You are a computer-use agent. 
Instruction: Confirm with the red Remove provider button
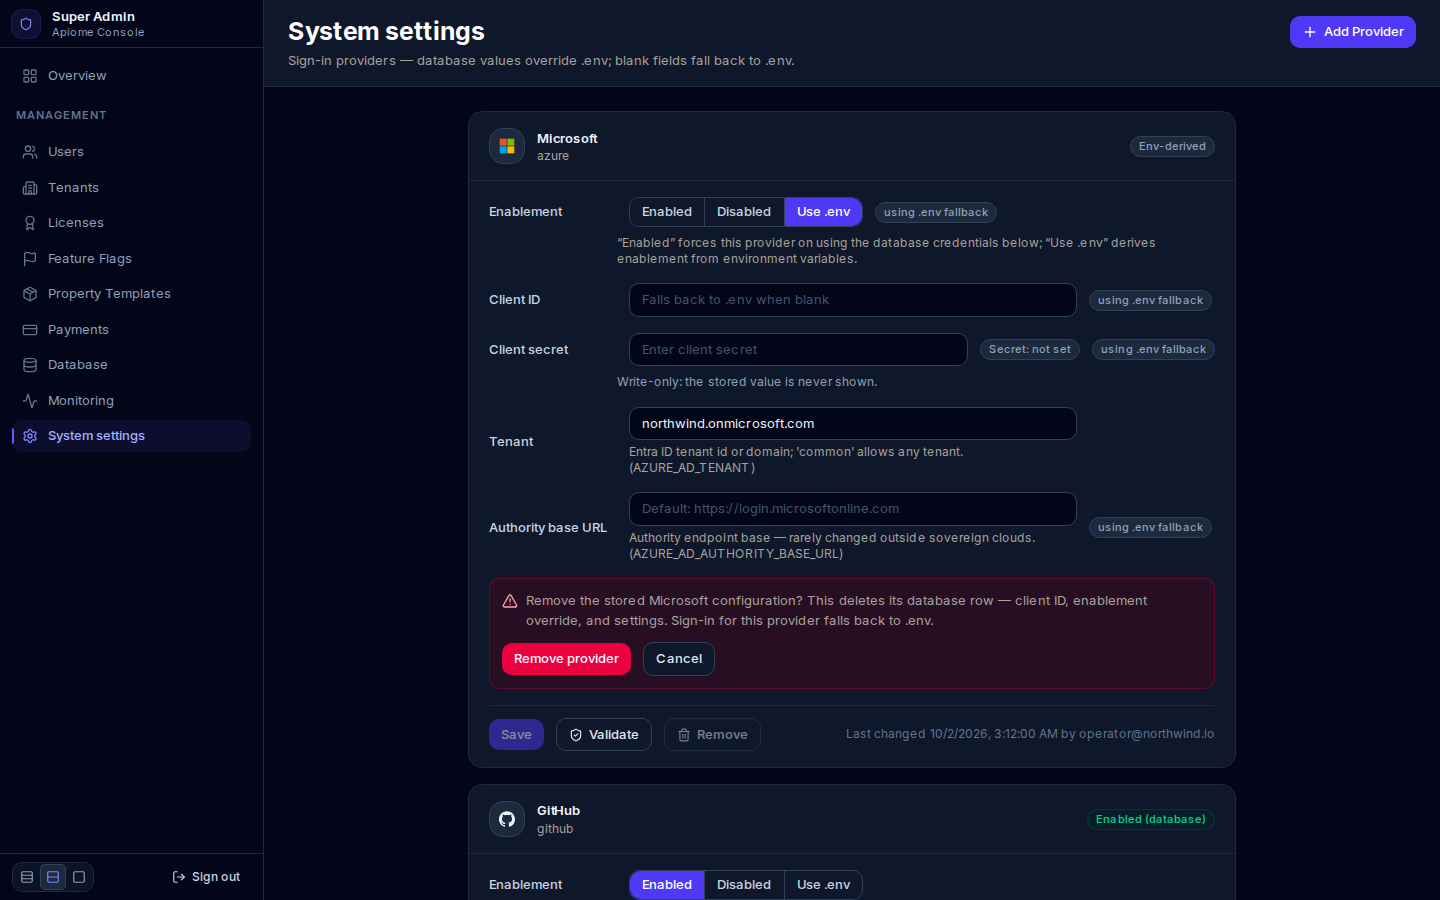566,659
